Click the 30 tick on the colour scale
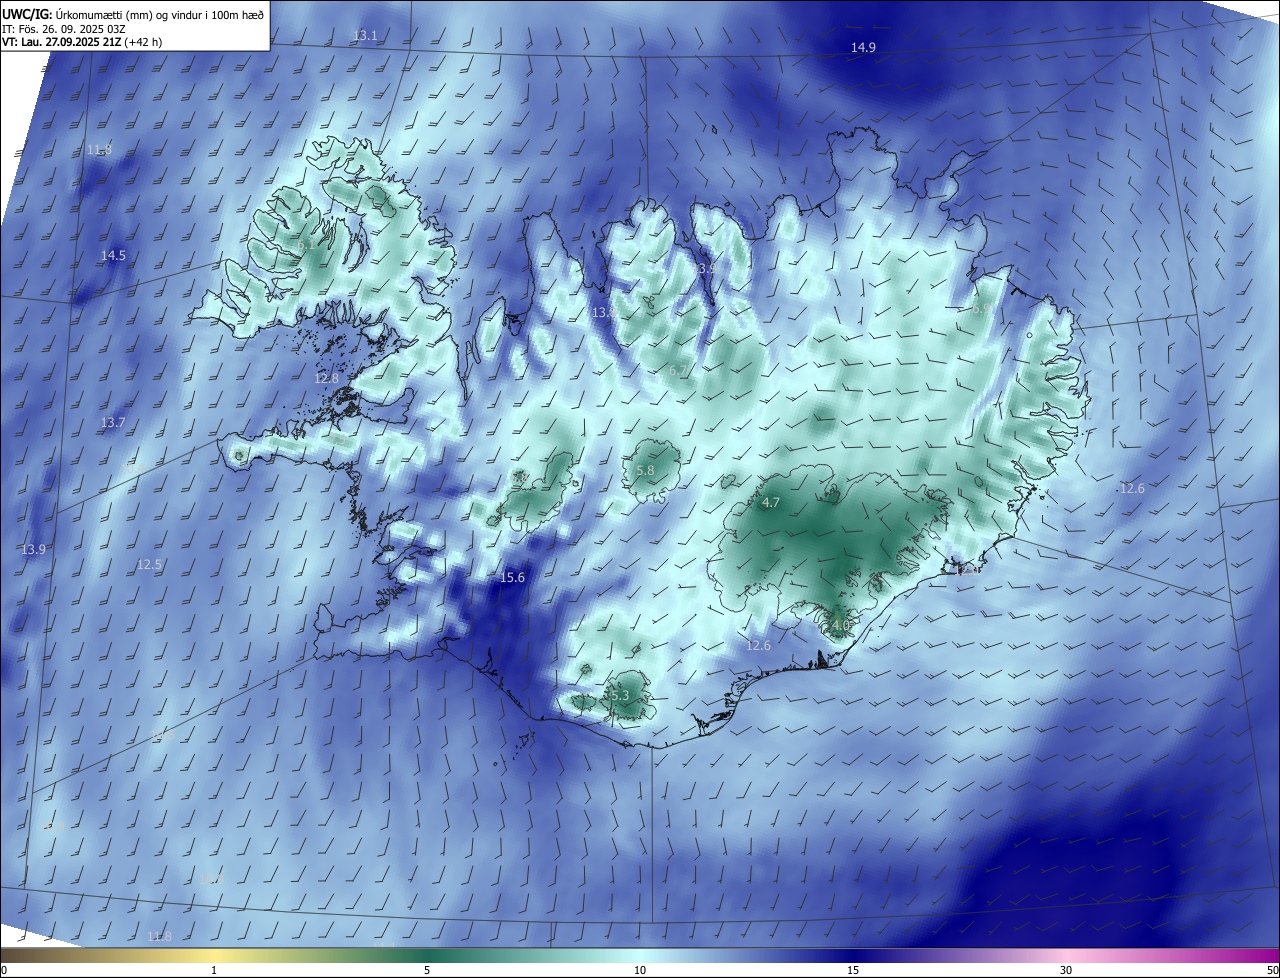Image resolution: width=1280 pixels, height=978 pixels. click(1066, 970)
